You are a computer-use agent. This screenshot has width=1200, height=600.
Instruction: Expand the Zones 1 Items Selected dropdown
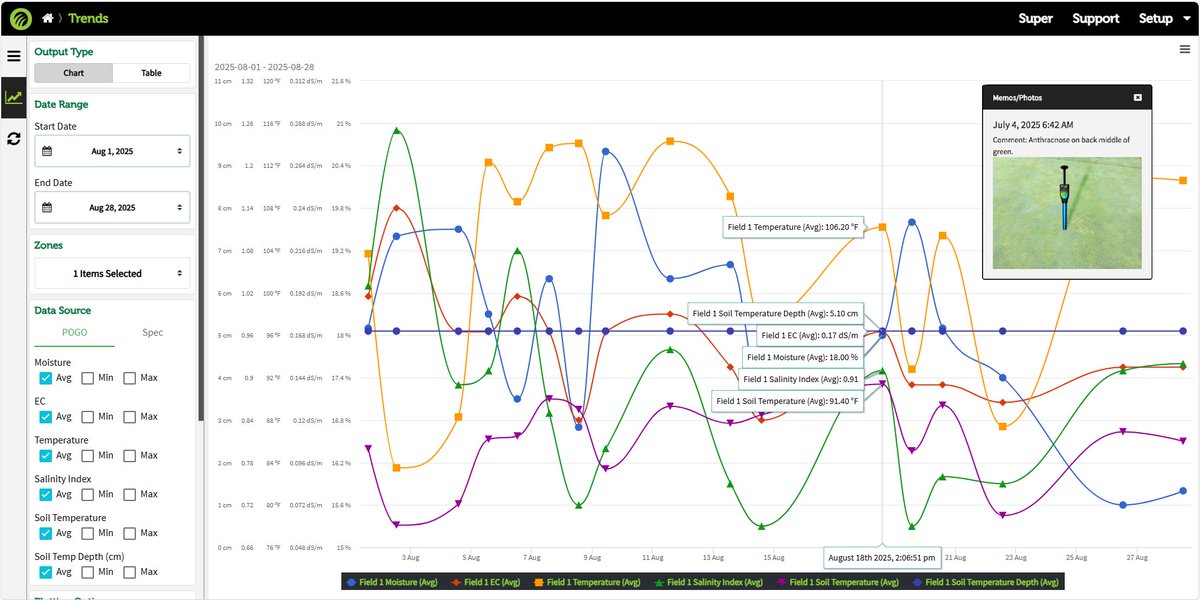coord(112,273)
